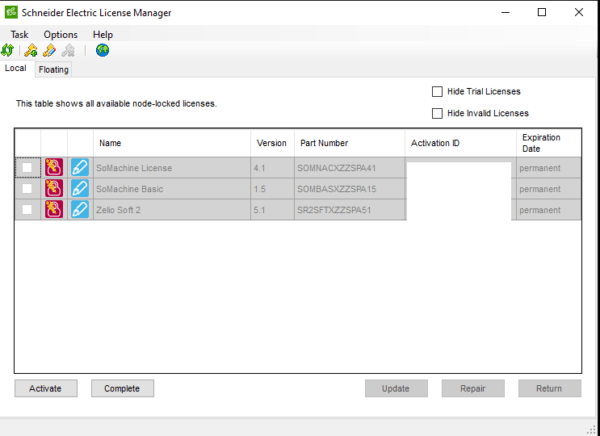Click the activate license key toolbar icon
The image size is (600, 436).
31,50
